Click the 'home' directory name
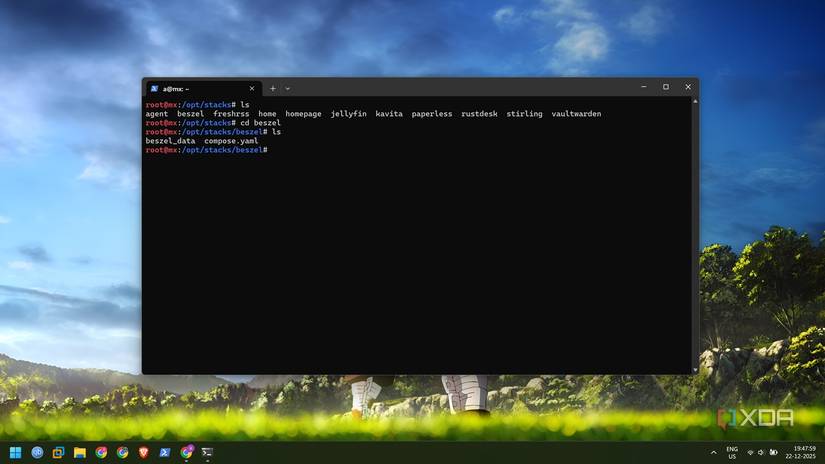825x464 pixels. (x=267, y=114)
